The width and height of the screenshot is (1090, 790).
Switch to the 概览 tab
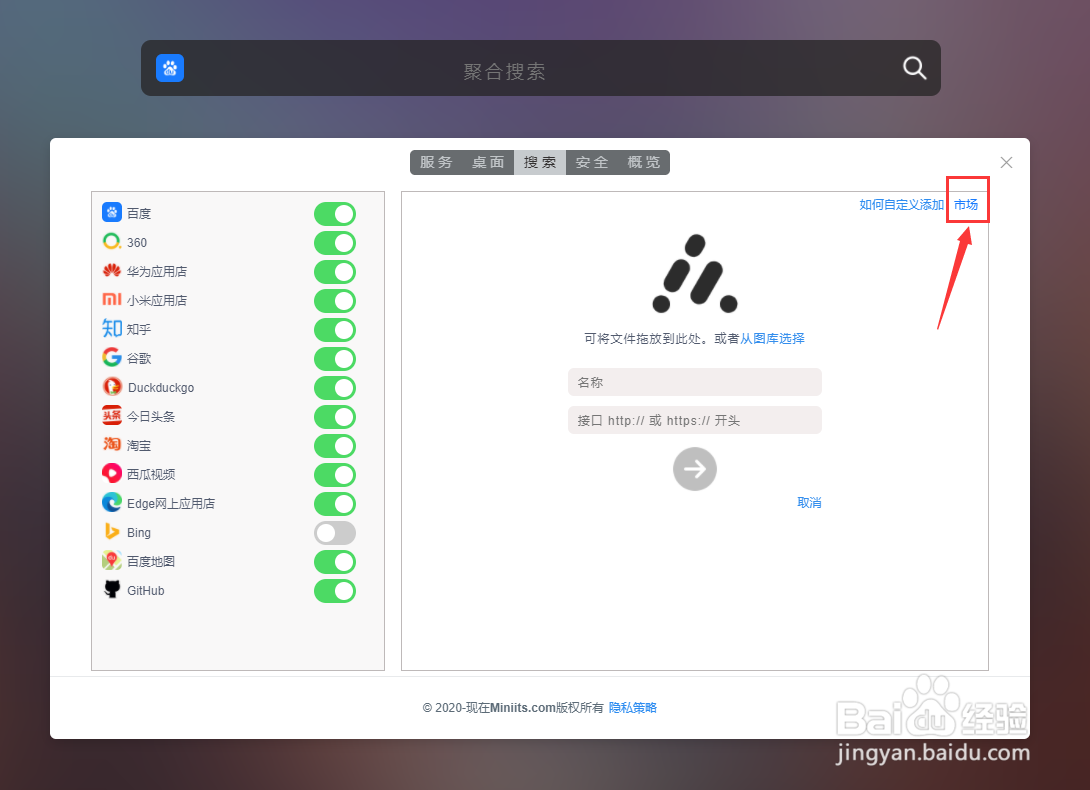[644, 162]
